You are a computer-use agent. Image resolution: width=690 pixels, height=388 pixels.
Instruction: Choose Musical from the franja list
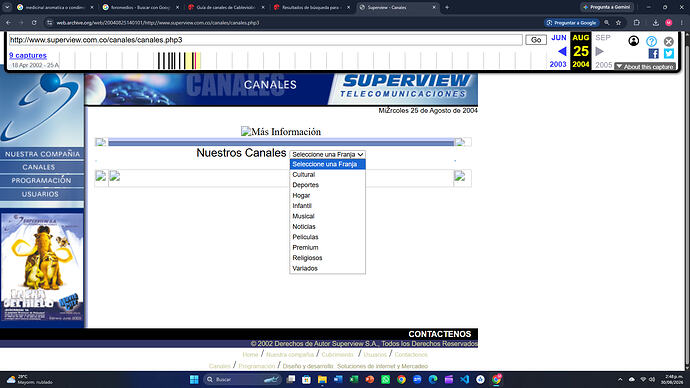[x=327, y=216]
